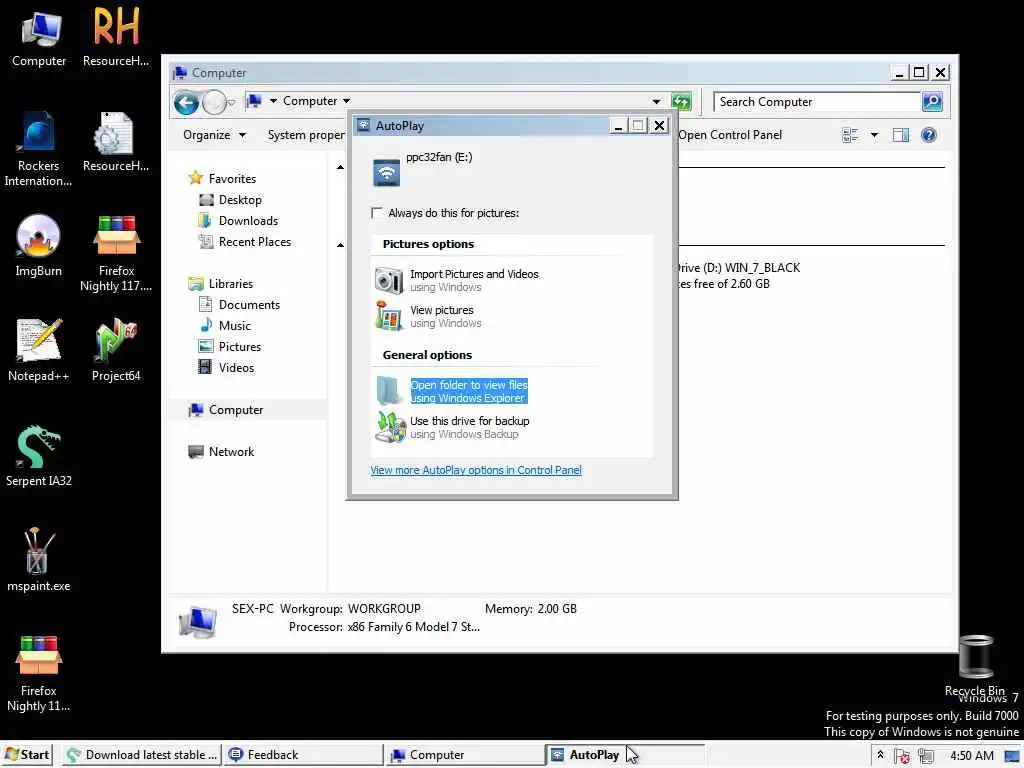Collapse the first drive group in file list
Viewport: 1024px width, 768px height.
pos(340,167)
